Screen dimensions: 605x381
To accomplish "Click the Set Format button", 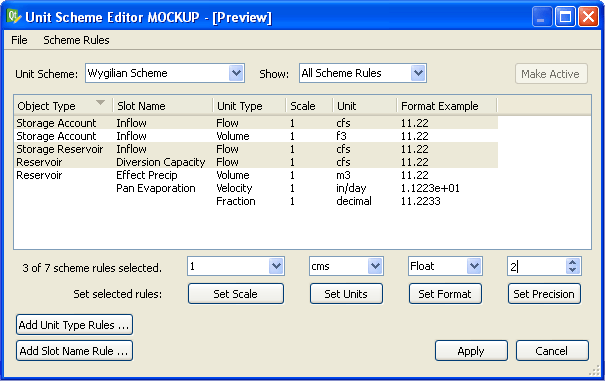I will pos(445,294).
